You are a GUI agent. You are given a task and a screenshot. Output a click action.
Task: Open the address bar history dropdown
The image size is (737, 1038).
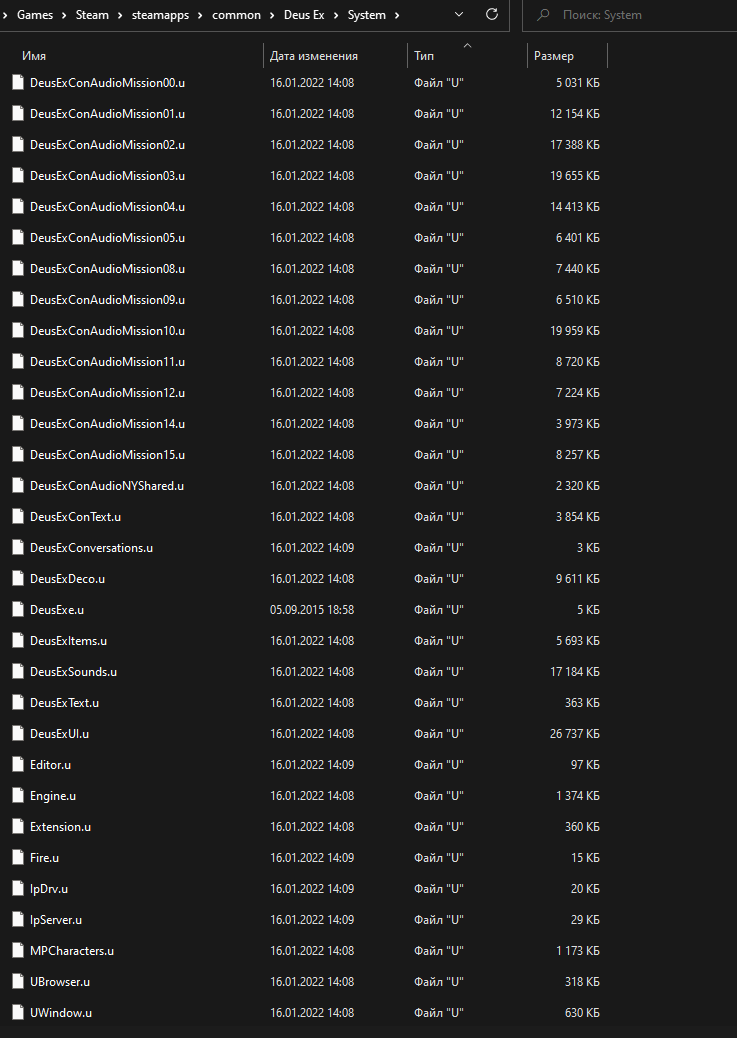pos(459,15)
